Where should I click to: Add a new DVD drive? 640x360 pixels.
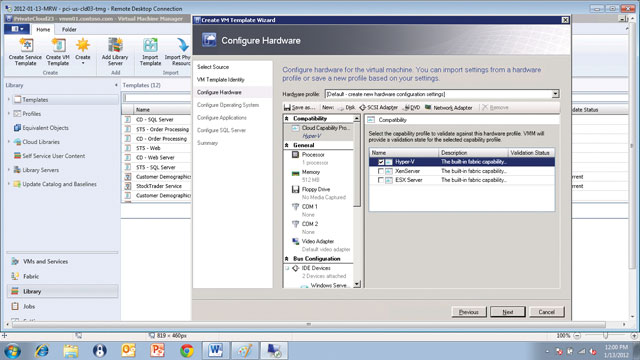412,107
